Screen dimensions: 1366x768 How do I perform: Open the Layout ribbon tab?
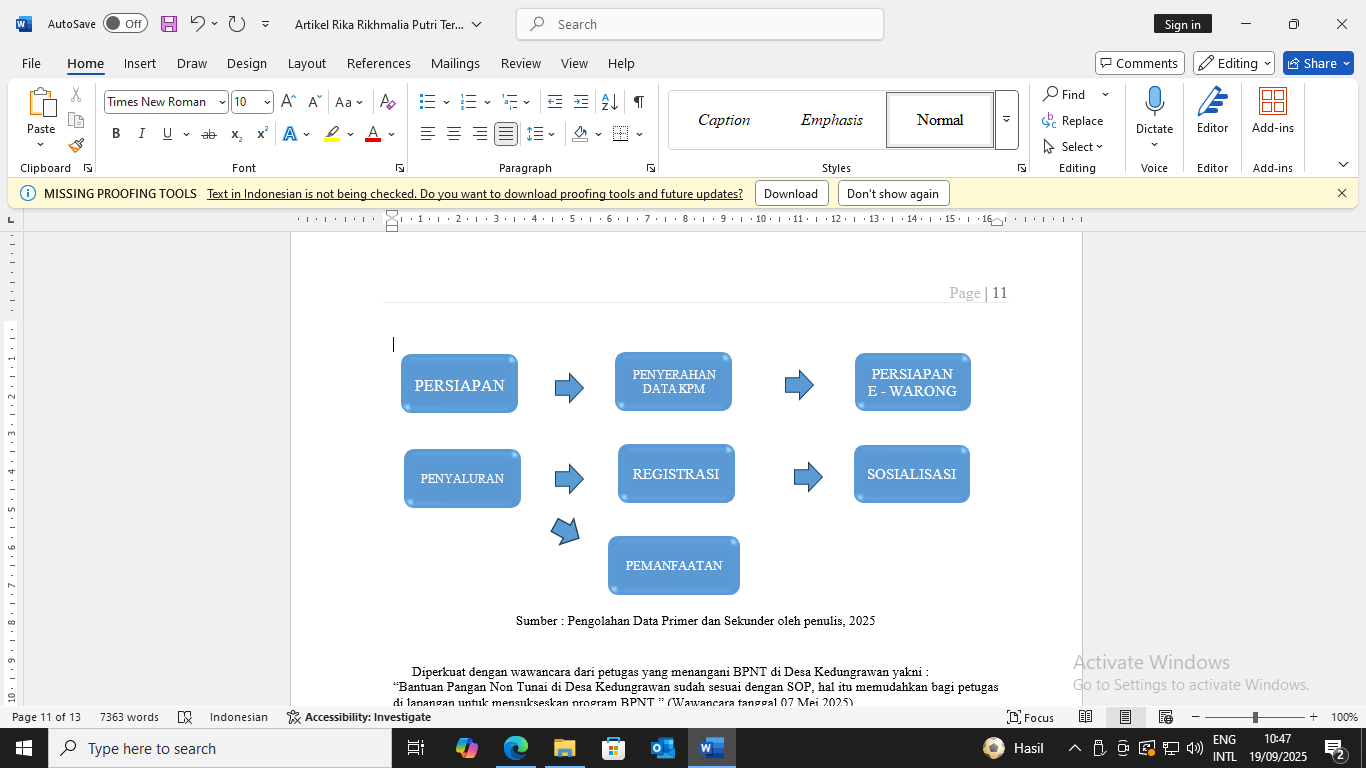(306, 63)
